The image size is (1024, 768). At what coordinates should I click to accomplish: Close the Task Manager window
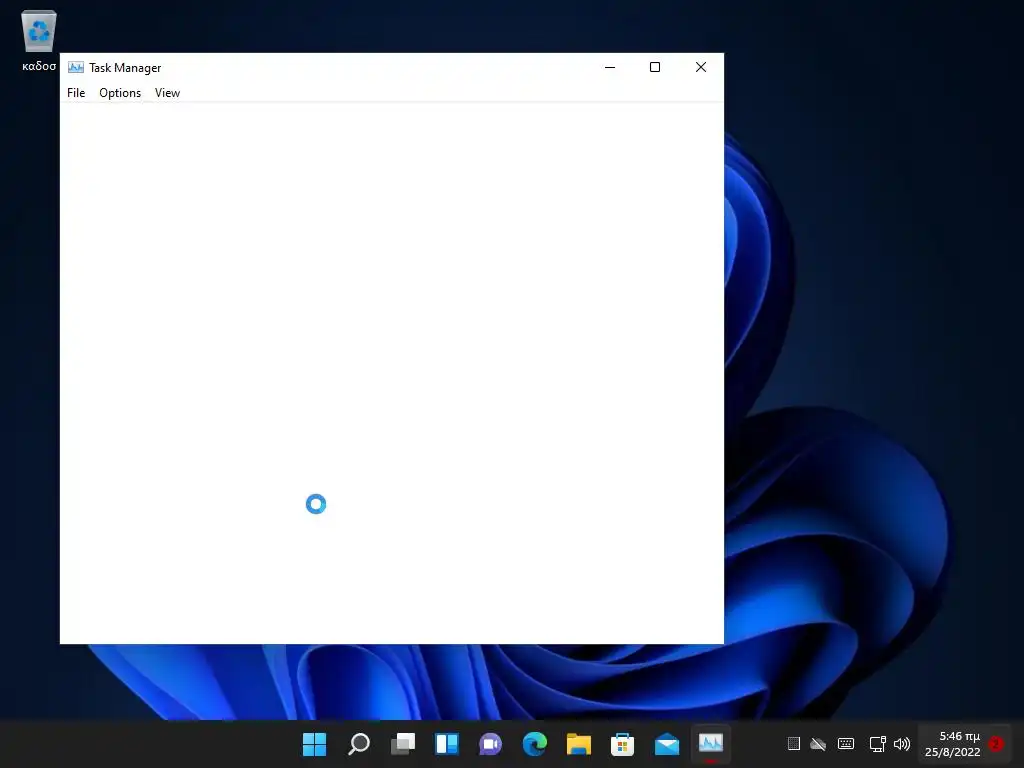[x=701, y=67]
